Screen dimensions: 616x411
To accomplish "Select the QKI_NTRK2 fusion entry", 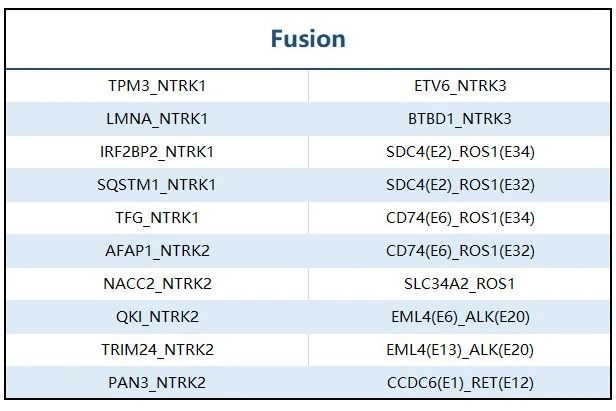I will click(x=157, y=317).
